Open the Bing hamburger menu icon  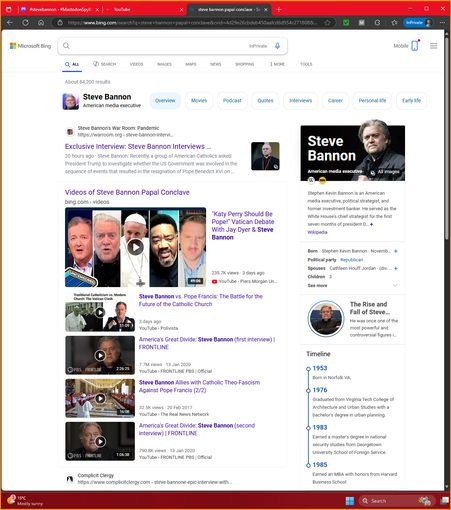point(433,46)
